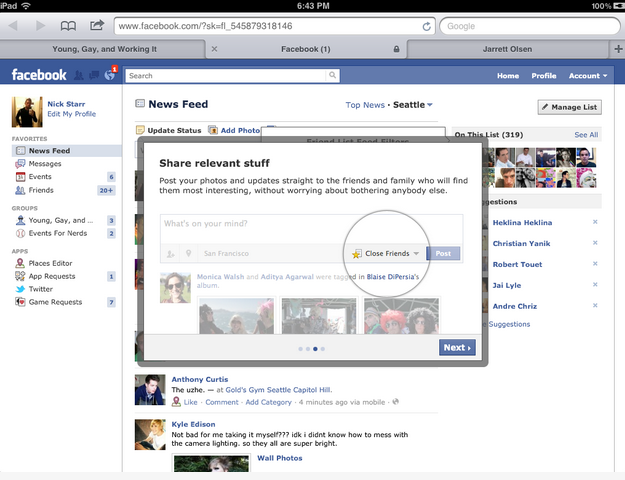625x480 pixels.
Task: Click Update Status option
Action: tap(169, 130)
